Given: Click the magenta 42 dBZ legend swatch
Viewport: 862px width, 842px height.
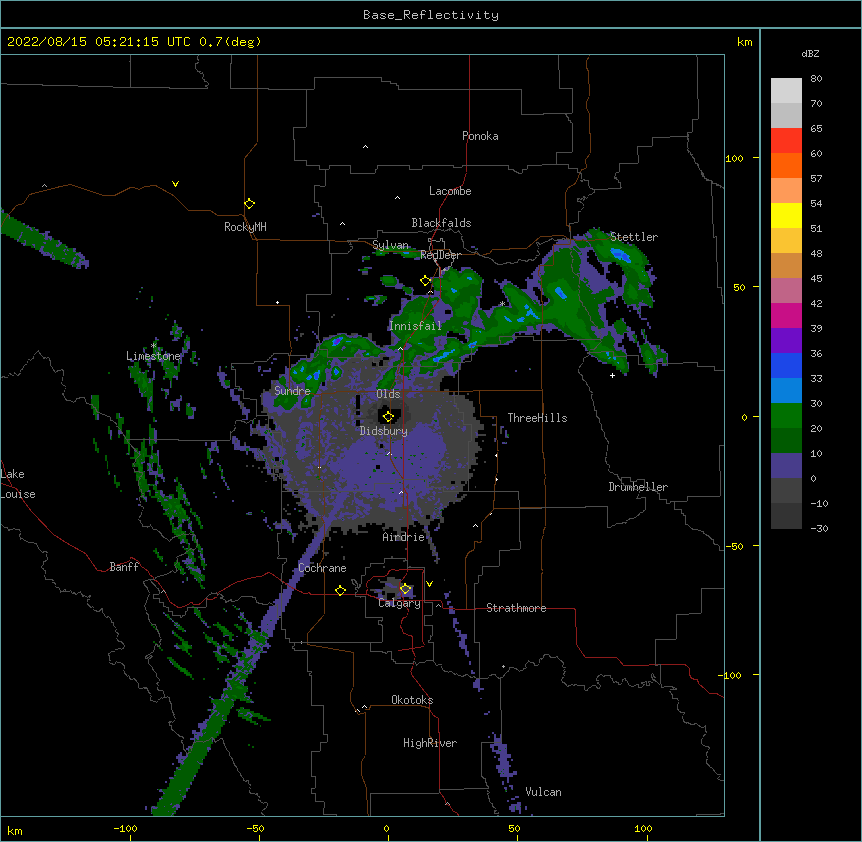Looking at the screenshot, I should point(786,315).
